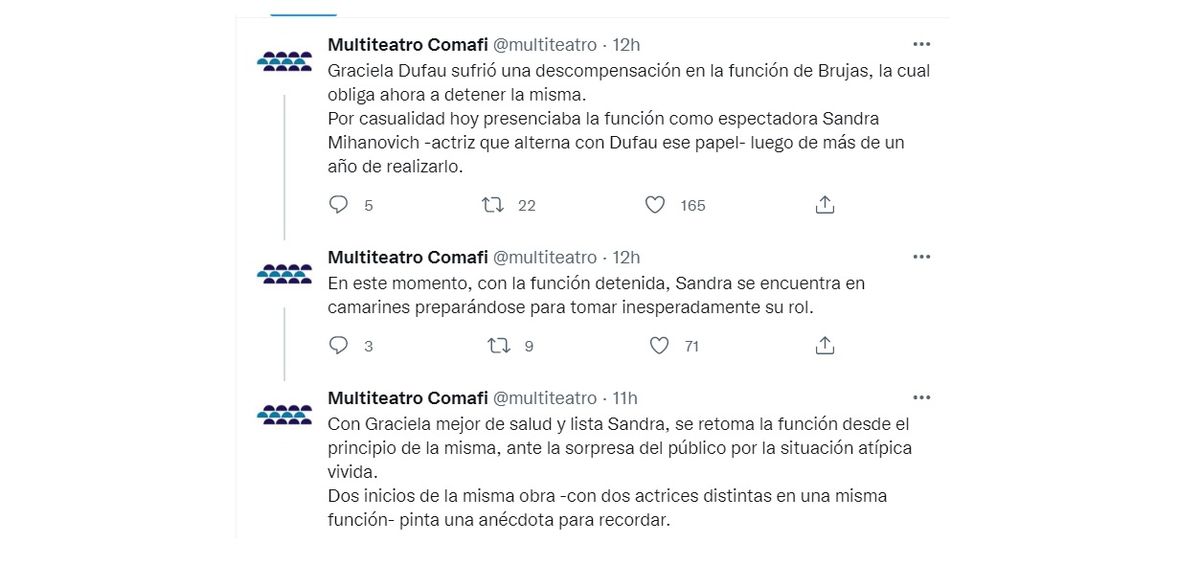Reply to the Graciela Dufau descompensación tweet
This screenshot has width=1200, height=588.
click(x=339, y=205)
